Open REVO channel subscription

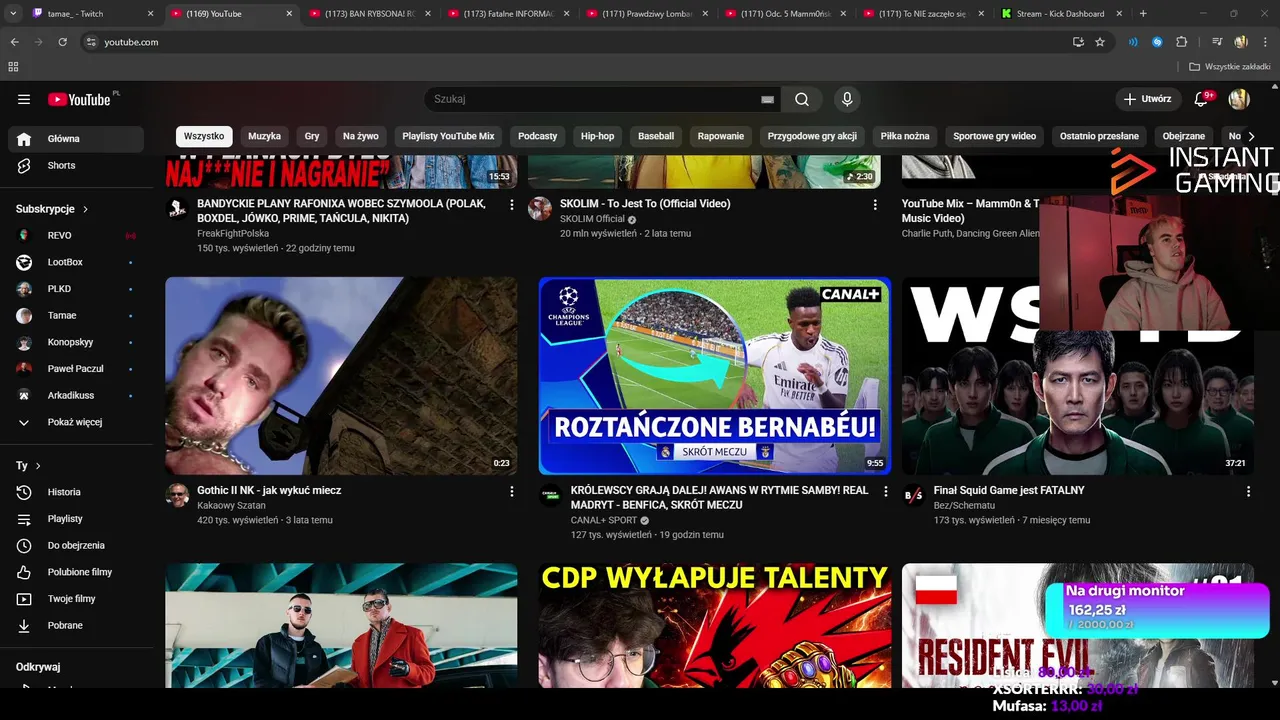(x=76, y=235)
